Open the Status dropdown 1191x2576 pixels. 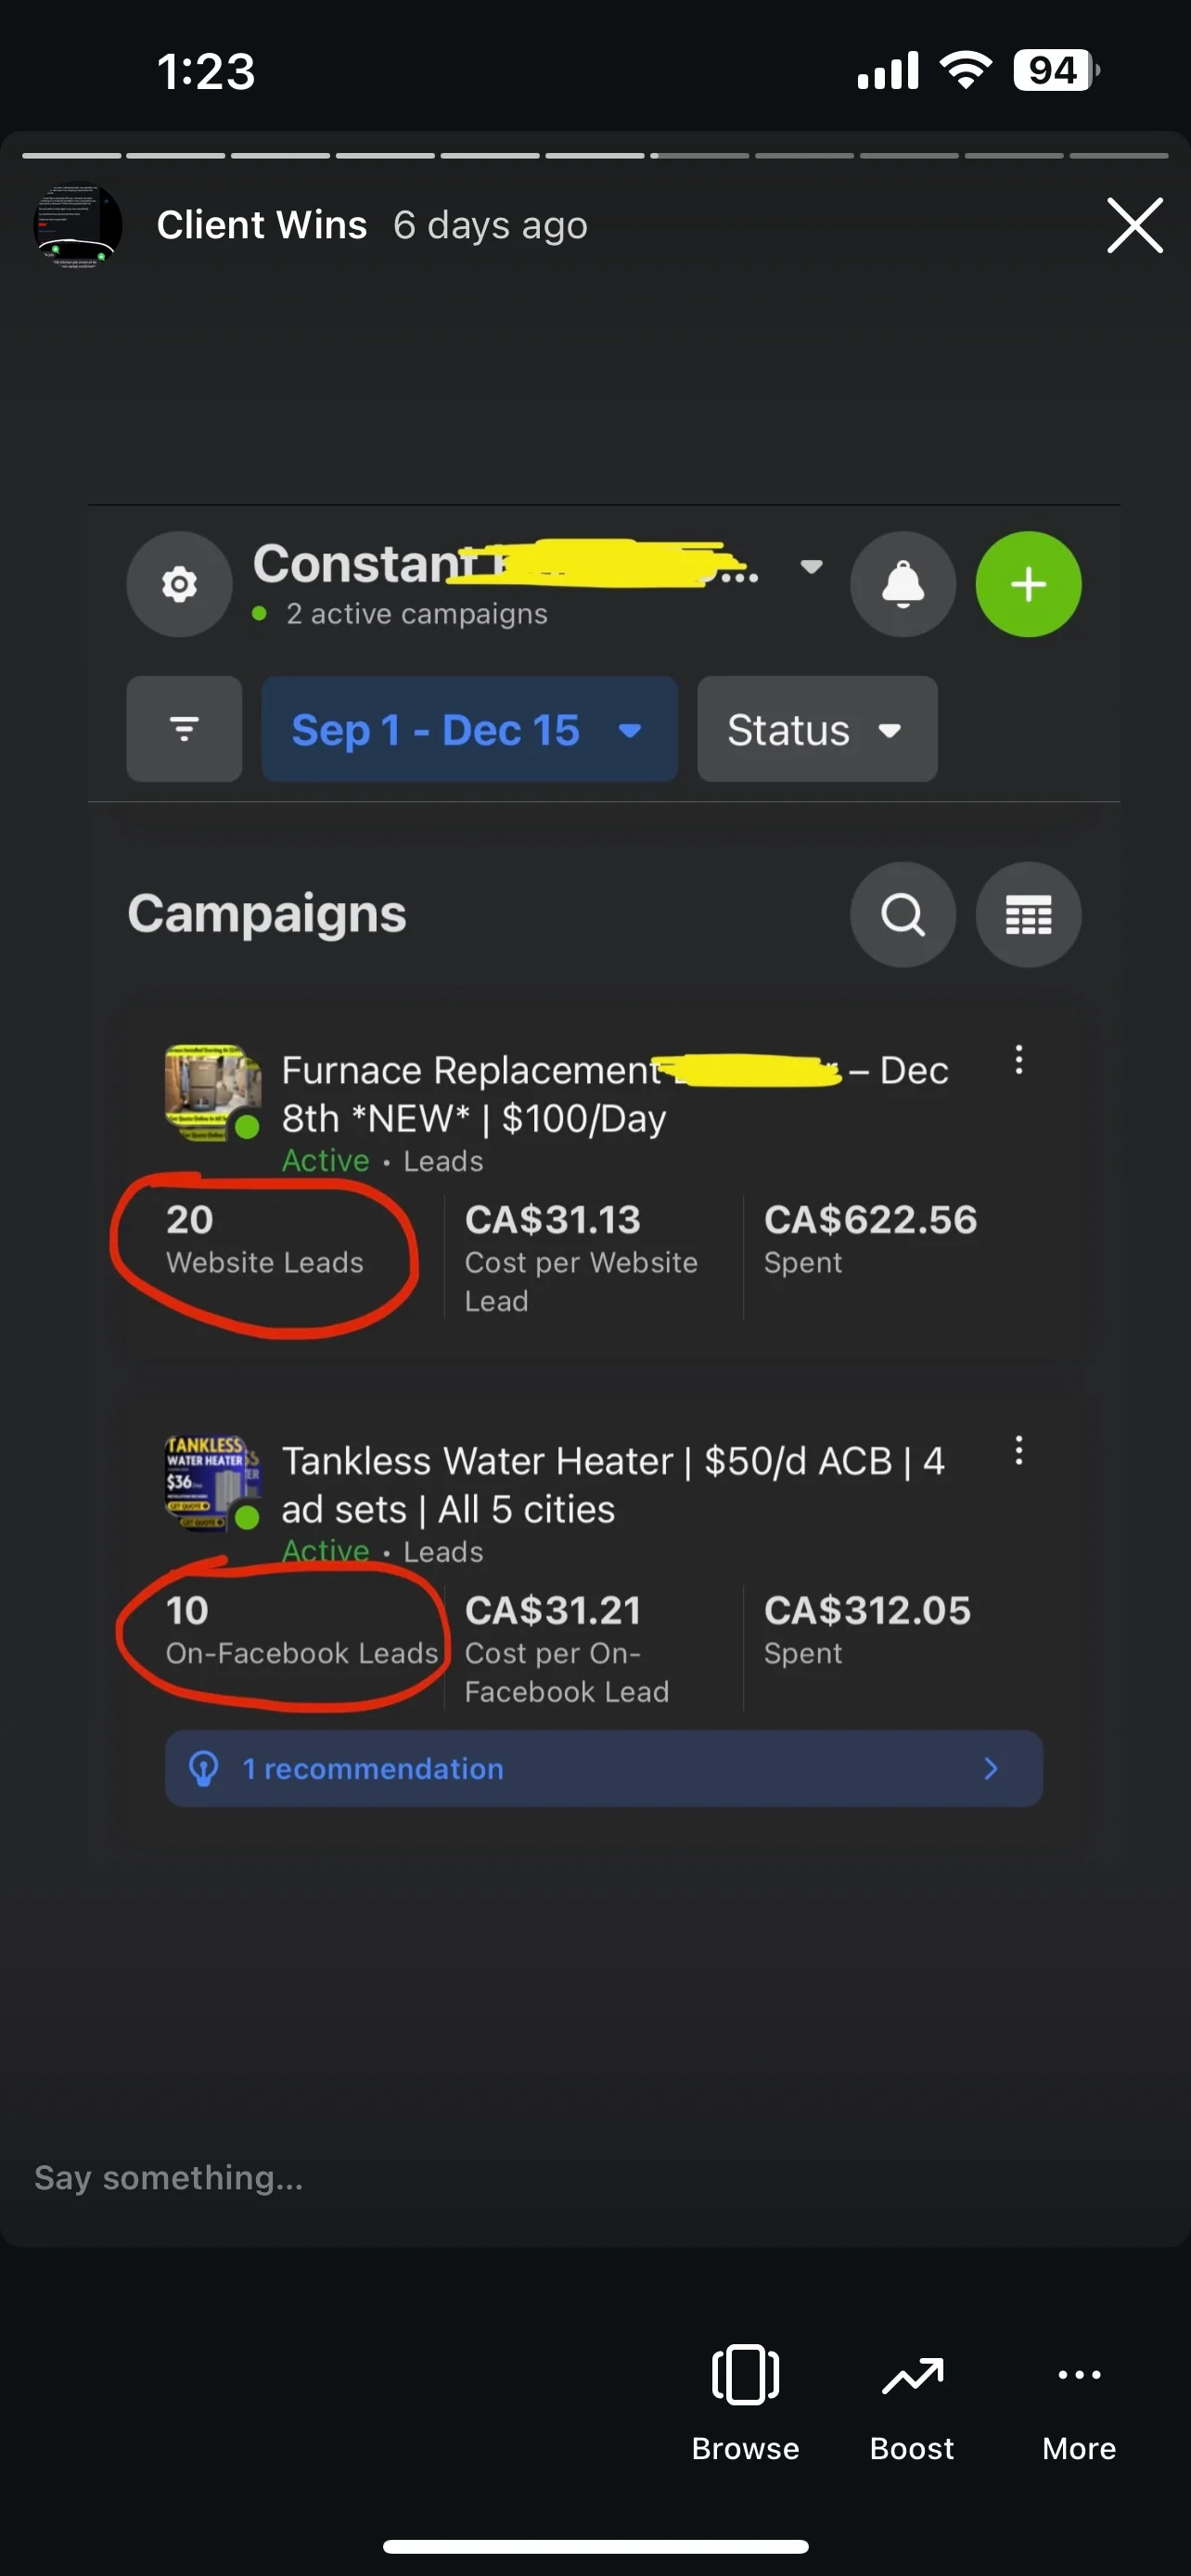point(816,729)
